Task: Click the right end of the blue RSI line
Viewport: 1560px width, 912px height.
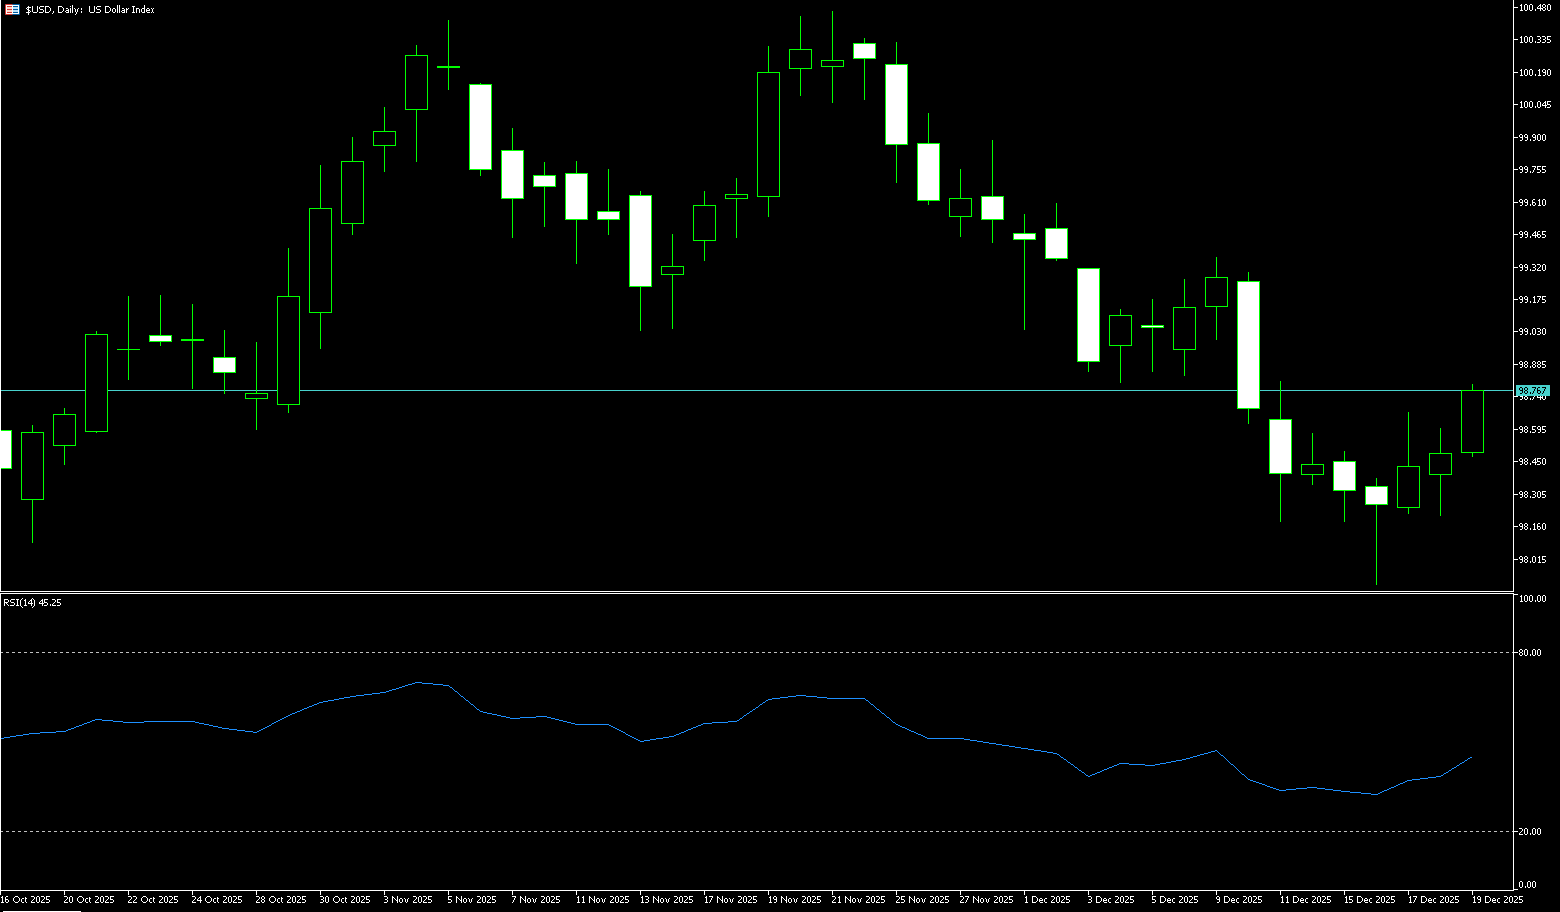Action: [1471, 758]
